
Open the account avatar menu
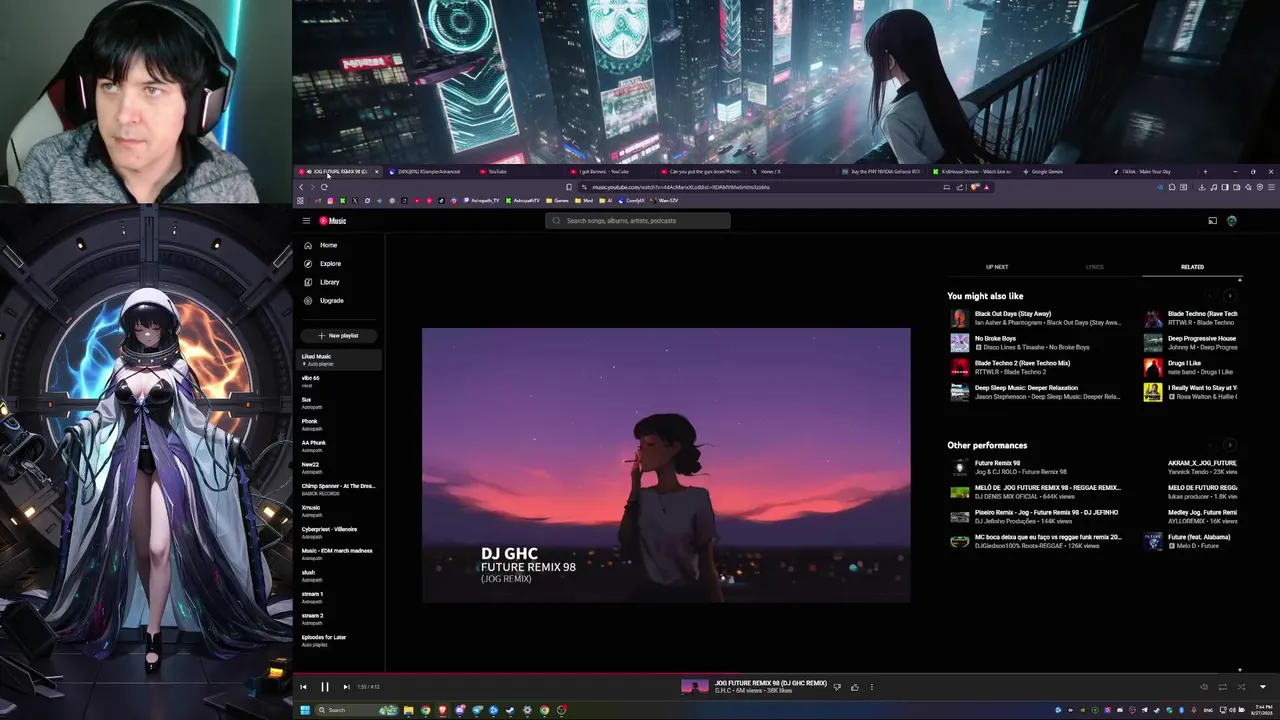[x=1231, y=221]
